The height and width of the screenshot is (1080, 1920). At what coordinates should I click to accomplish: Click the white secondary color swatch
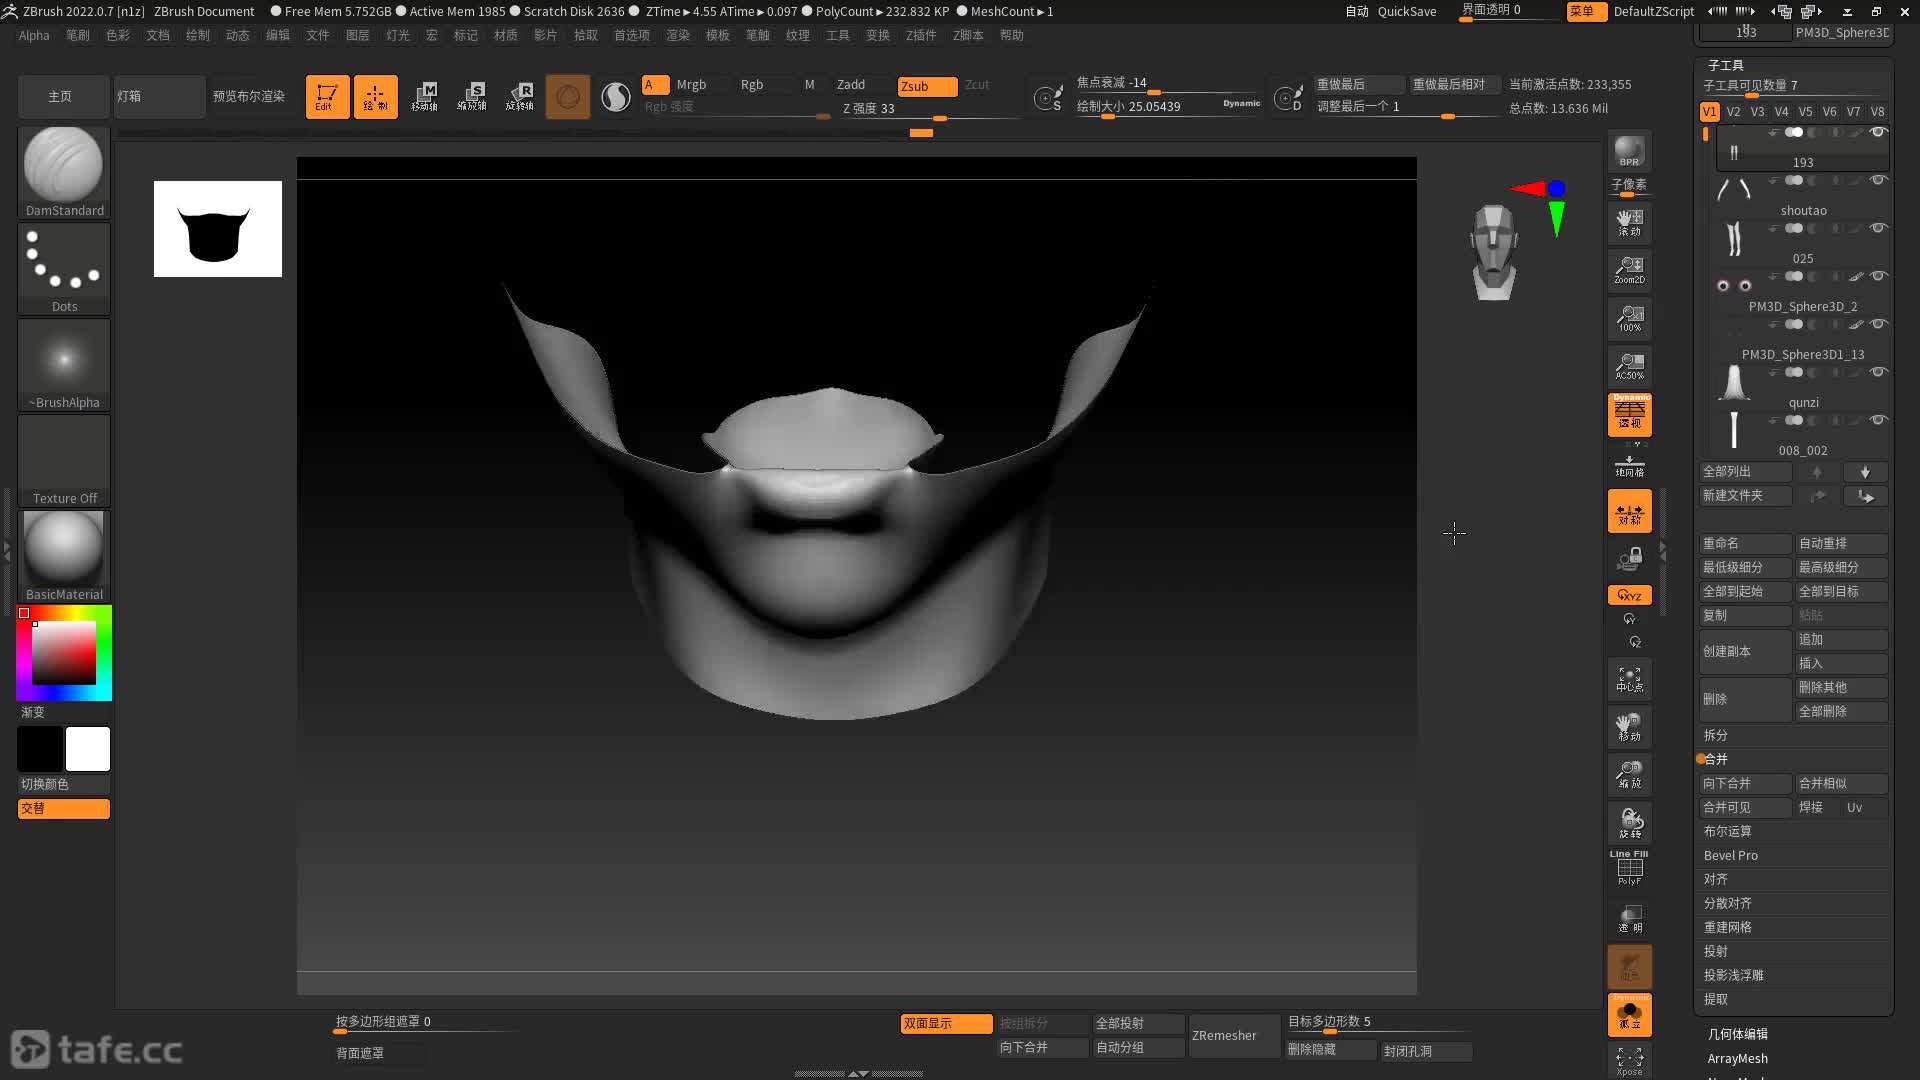[x=88, y=749]
